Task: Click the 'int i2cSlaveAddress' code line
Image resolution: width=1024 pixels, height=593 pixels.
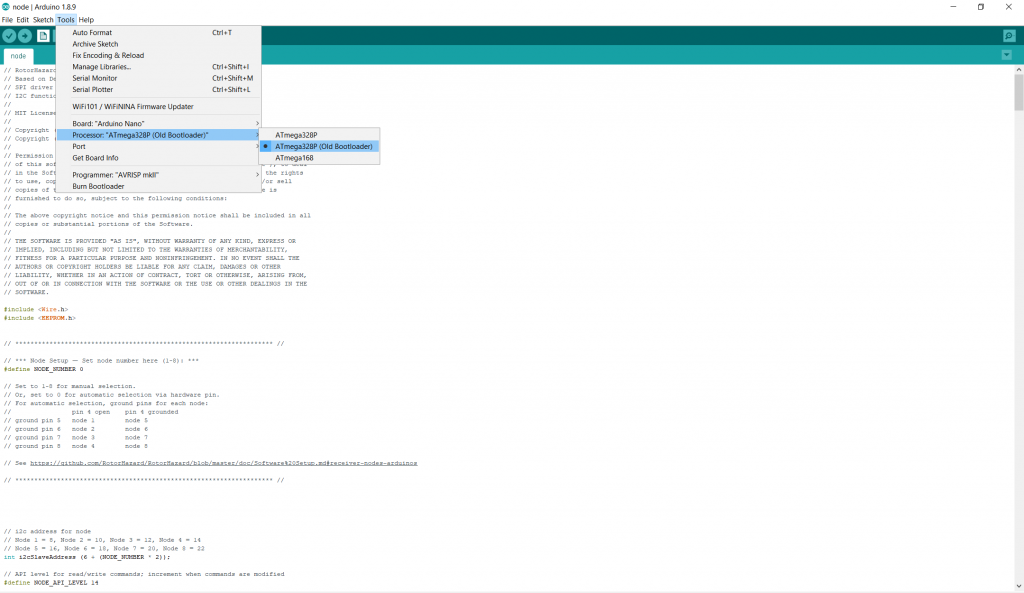Action: [x=87, y=557]
